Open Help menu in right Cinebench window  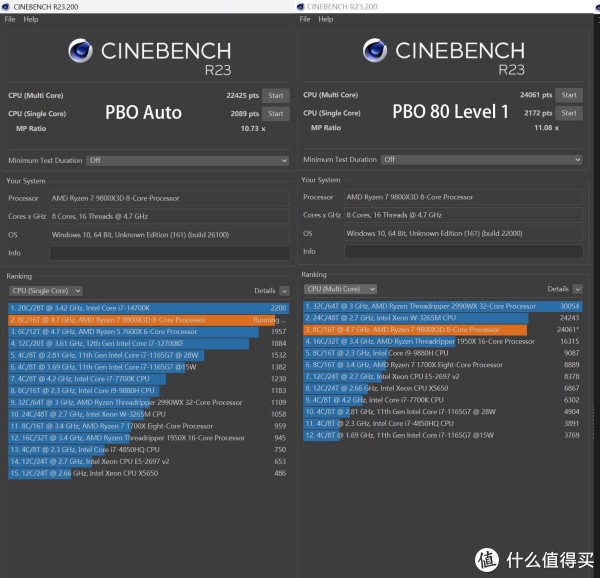326,19
